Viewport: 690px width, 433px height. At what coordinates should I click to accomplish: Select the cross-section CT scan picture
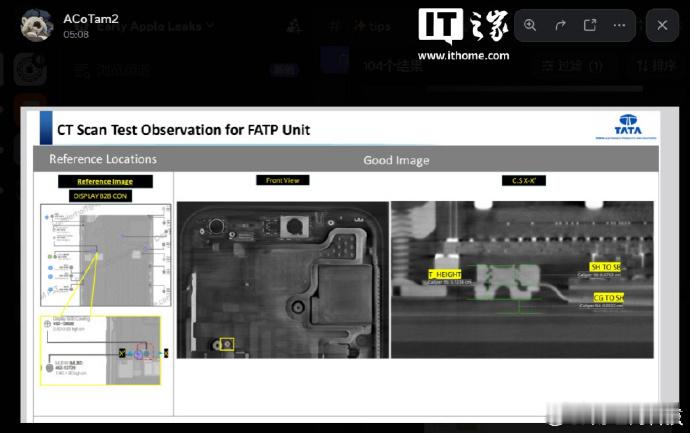coord(522,279)
